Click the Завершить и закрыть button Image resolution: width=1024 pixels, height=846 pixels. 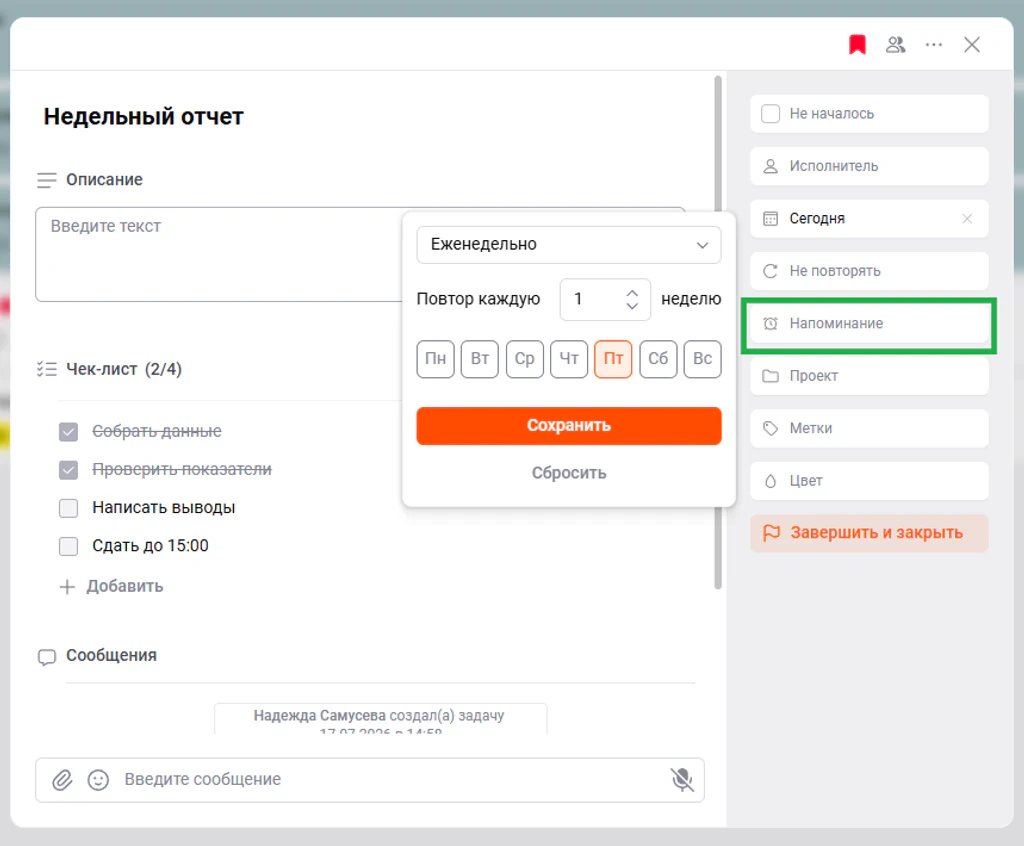pyautogui.click(x=869, y=533)
